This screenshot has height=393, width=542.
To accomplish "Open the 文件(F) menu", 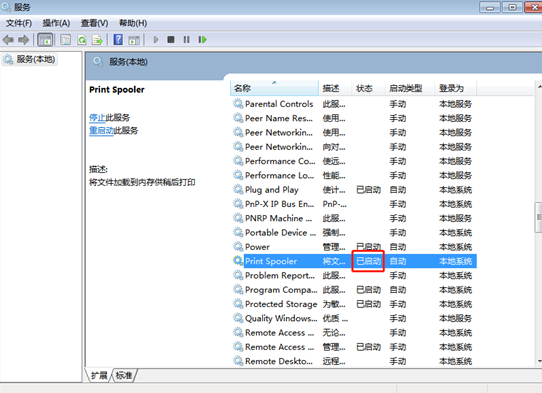I will (x=19, y=23).
